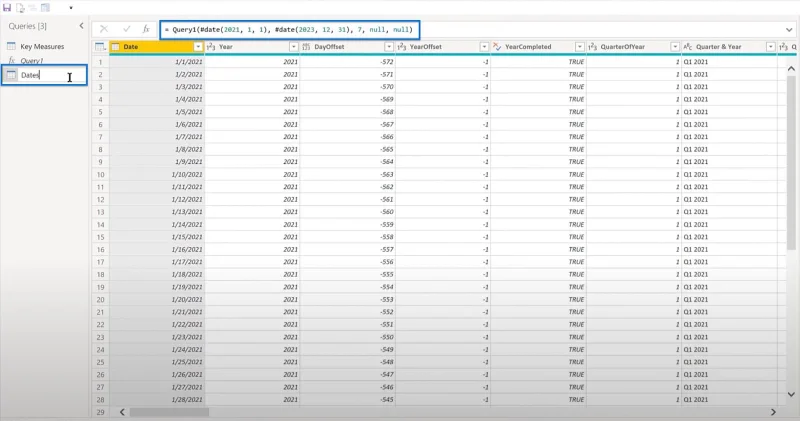Open the table options menu icon

[x=100, y=47]
